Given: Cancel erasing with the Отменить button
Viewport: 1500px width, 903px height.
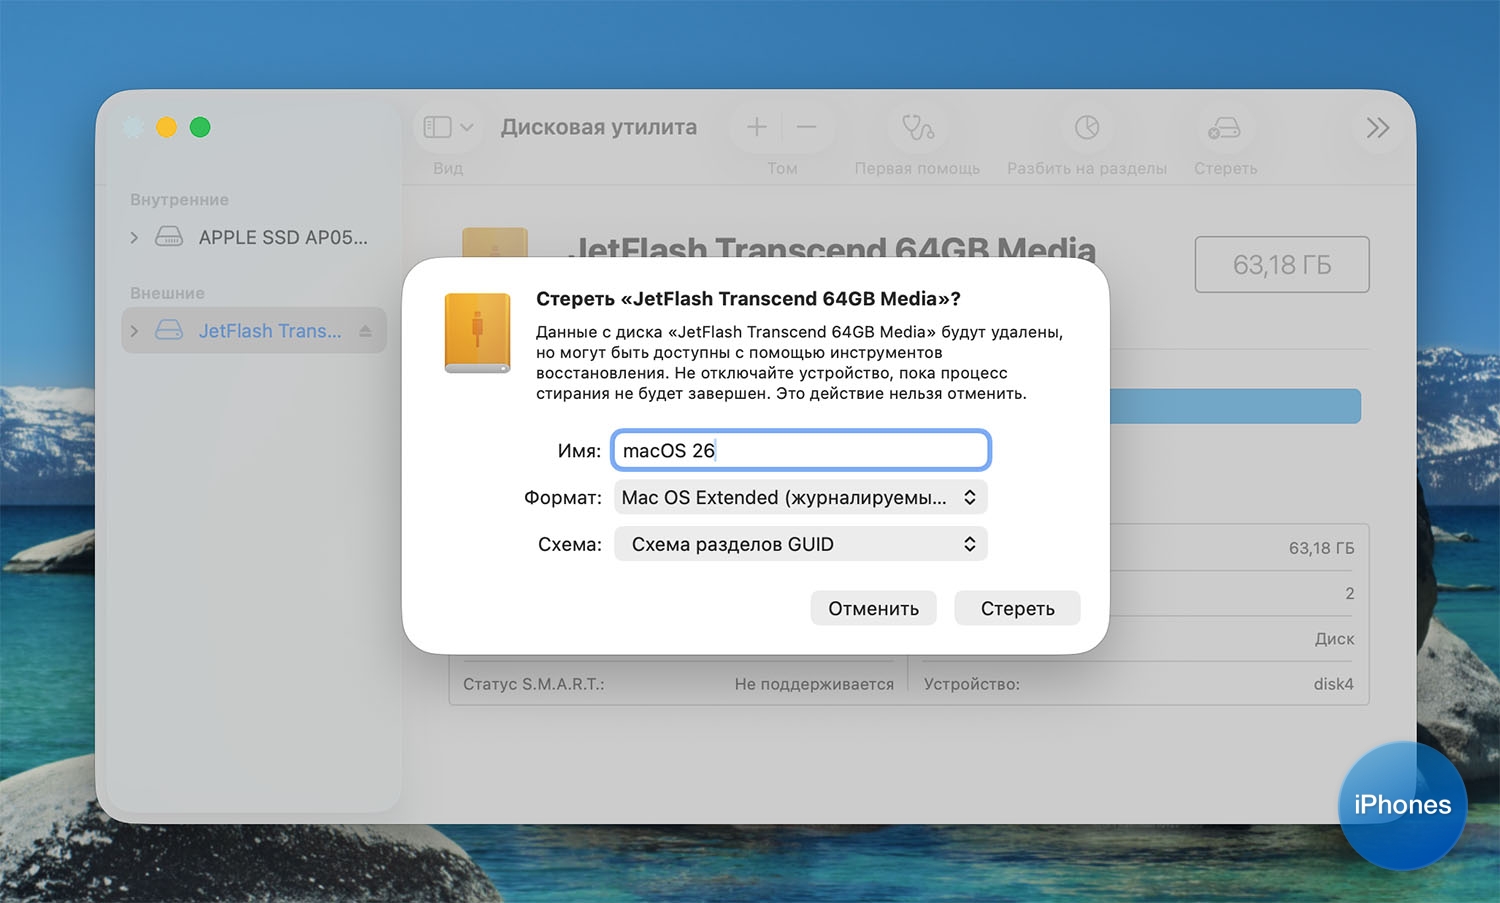Looking at the screenshot, I should coord(873,608).
